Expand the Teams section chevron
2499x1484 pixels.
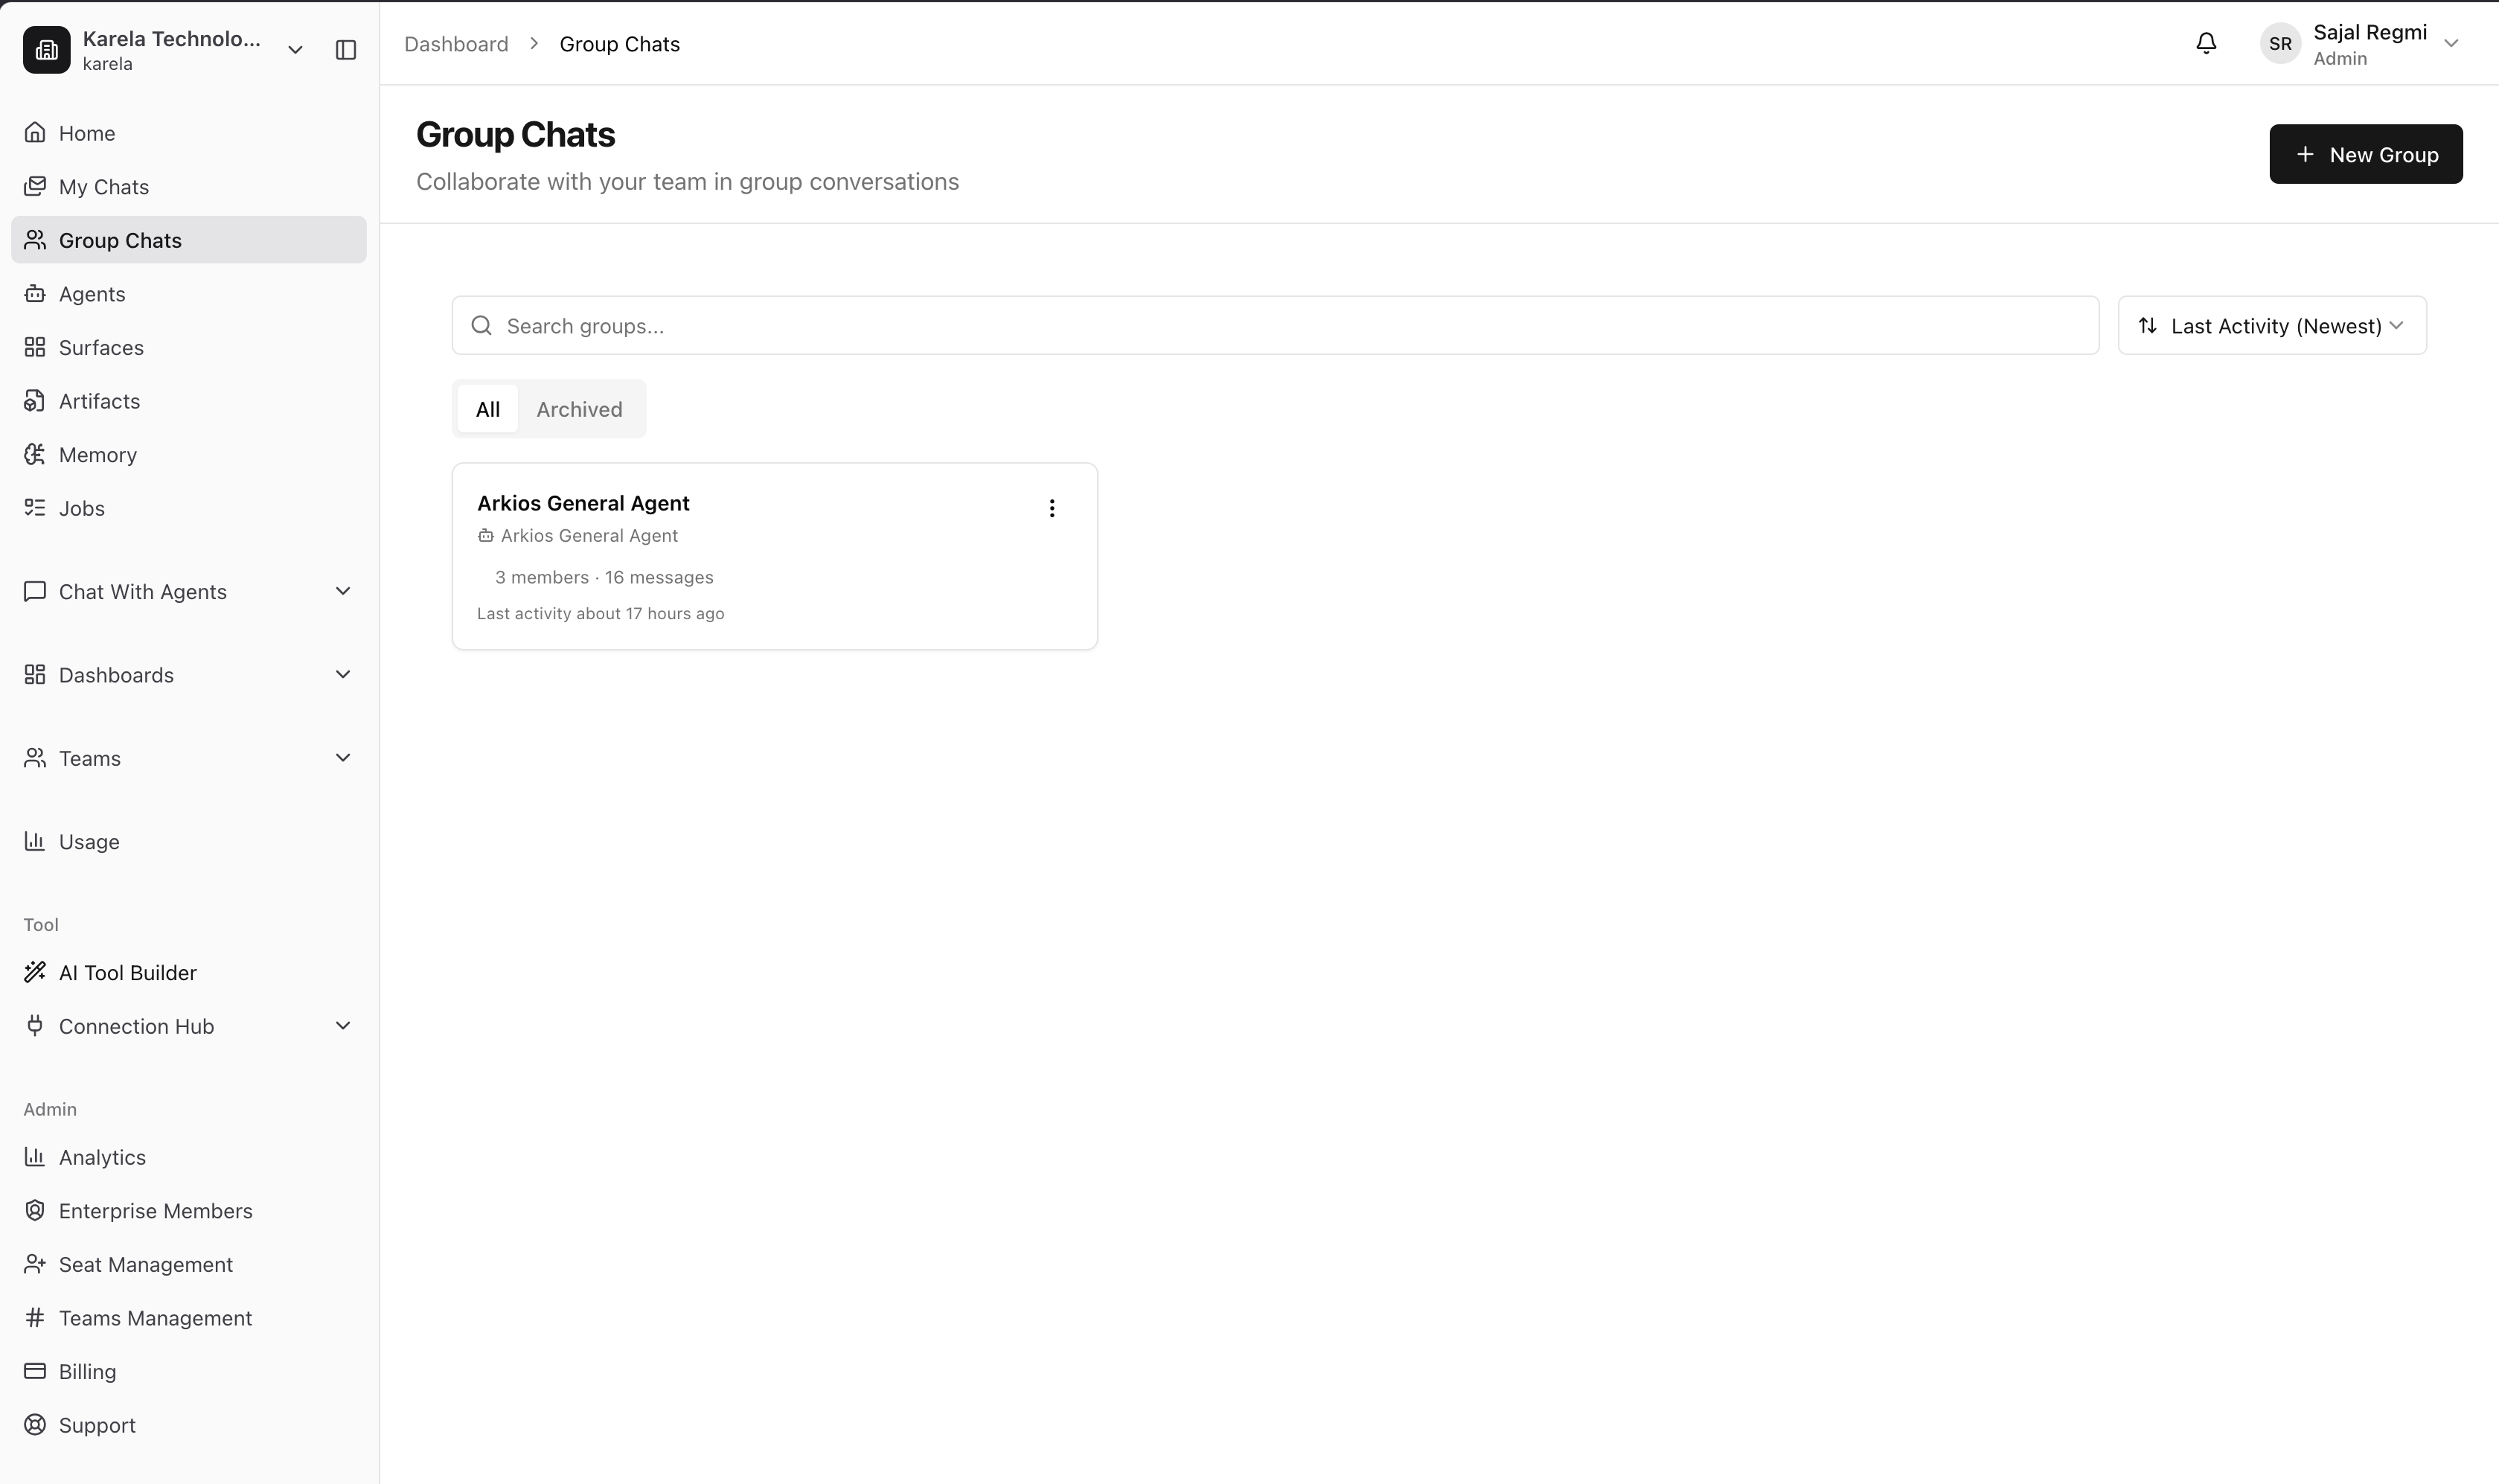click(343, 758)
